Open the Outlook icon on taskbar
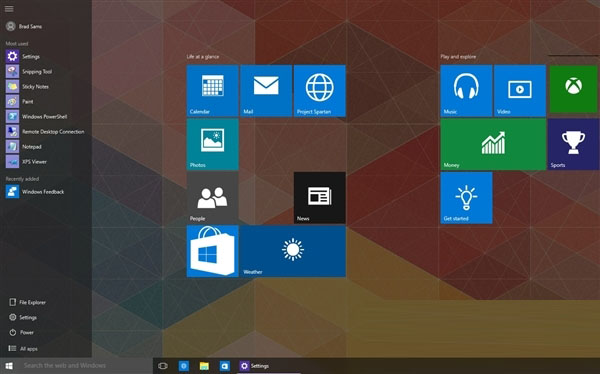Image resolution: width=600 pixels, height=374 pixels. click(225, 366)
